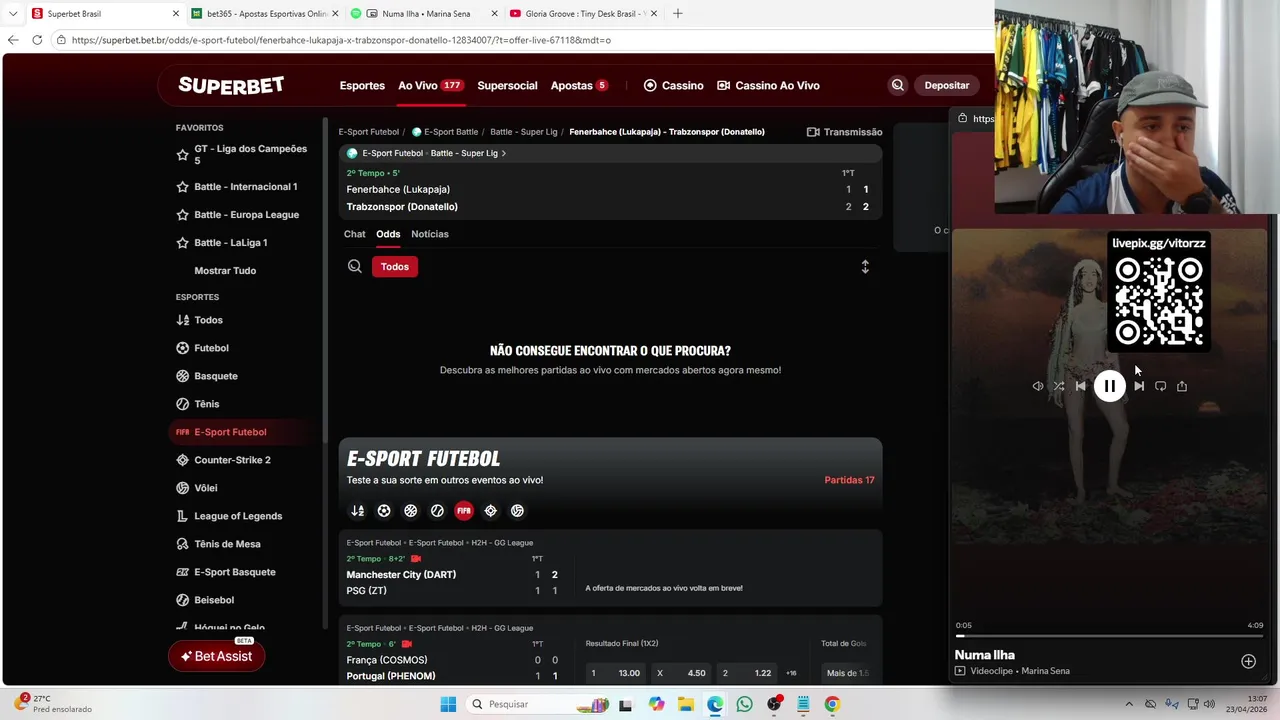
Task: Filter live events by basketball icon
Action: click(x=411, y=511)
